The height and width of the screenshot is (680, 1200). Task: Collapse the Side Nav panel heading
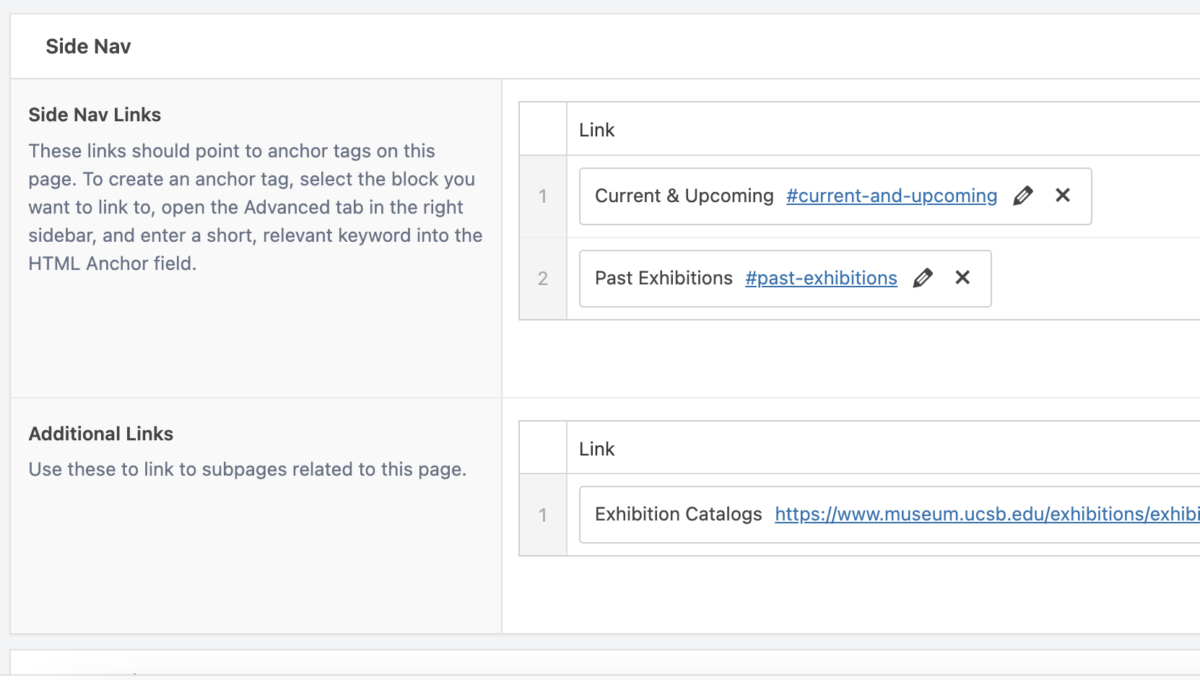(x=88, y=47)
